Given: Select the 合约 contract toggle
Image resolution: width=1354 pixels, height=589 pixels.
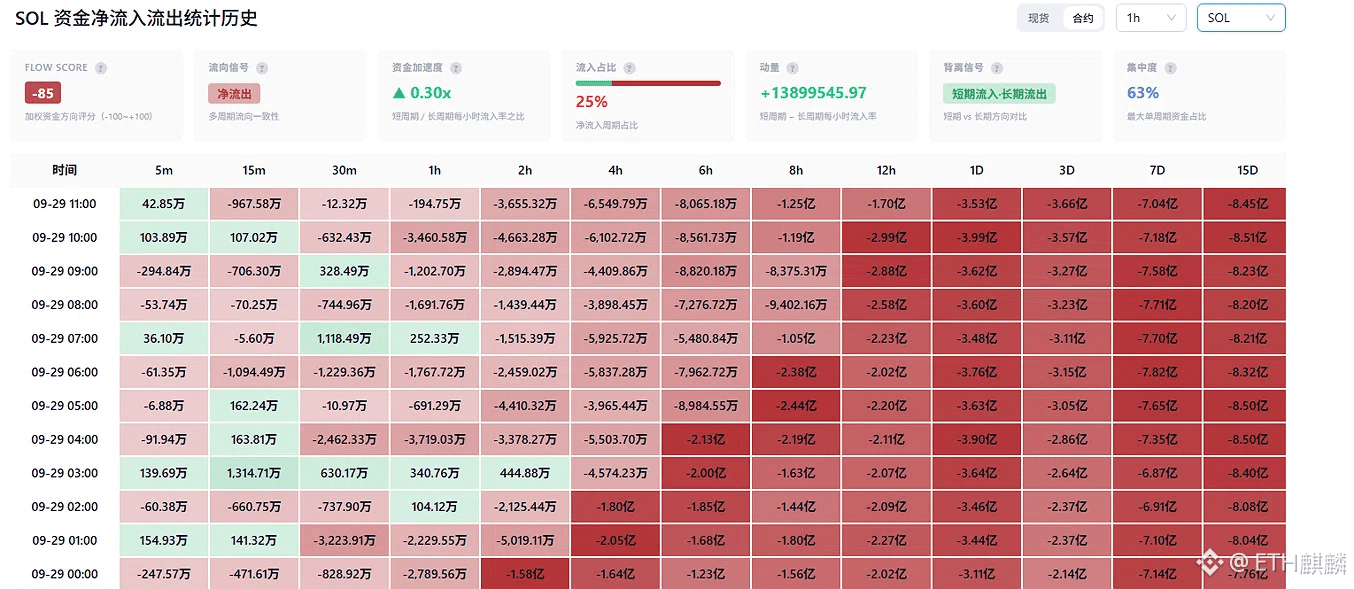Looking at the screenshot, I should coord(1083,18).
